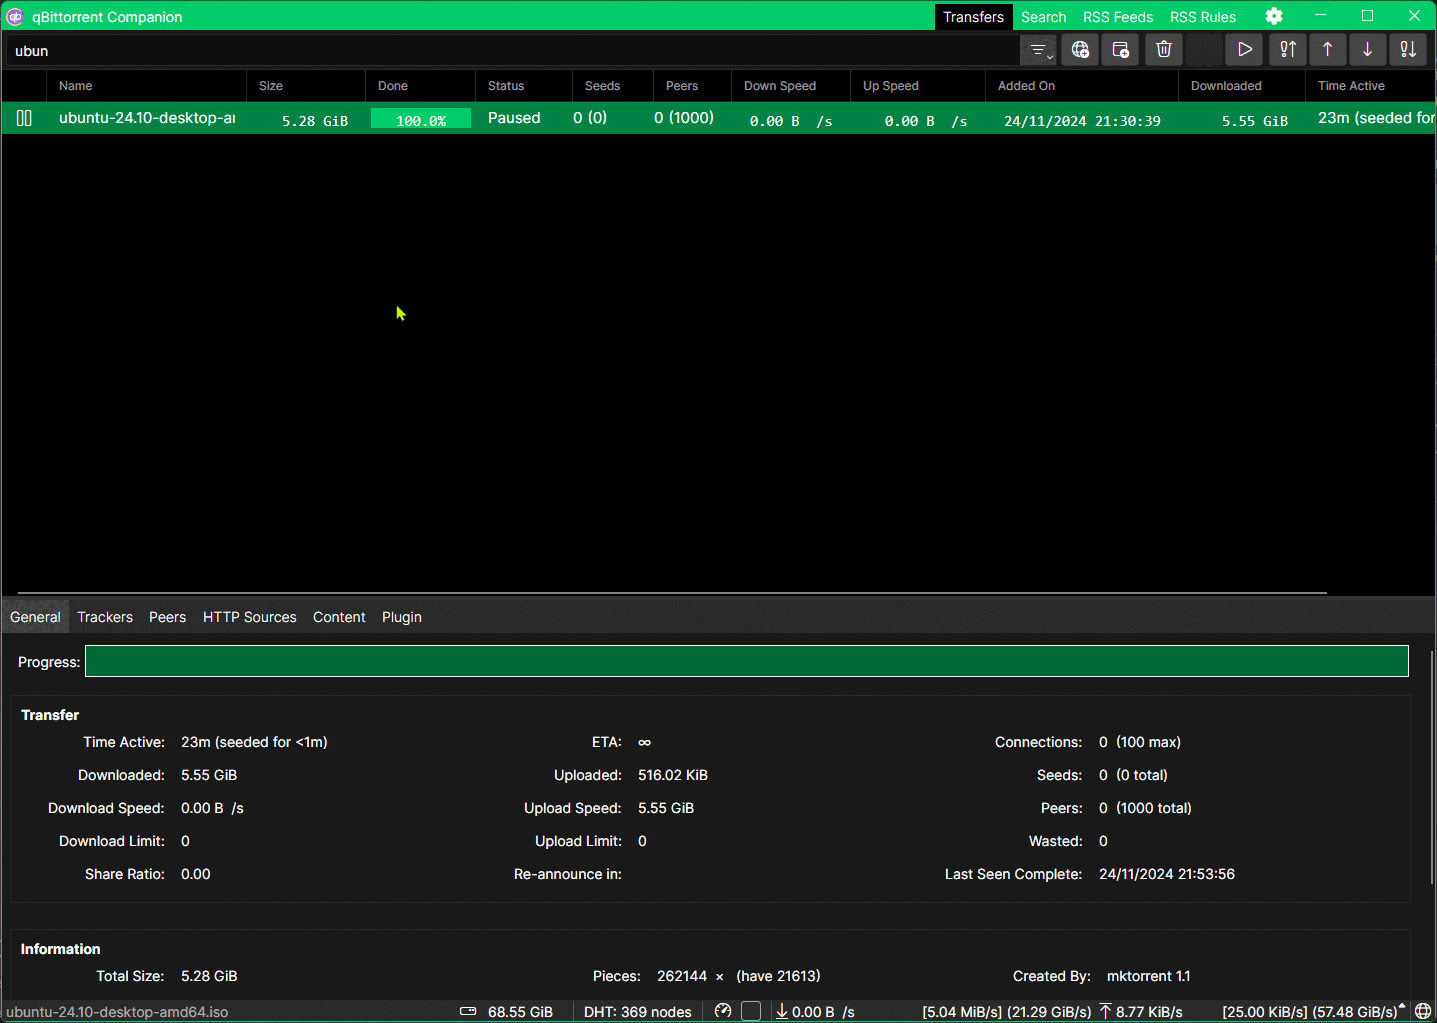Image resolution: width=1437 pixels, height=1023 pixels.
Task: Sort by the Downloaded column header
Action: pos(1241,86)
